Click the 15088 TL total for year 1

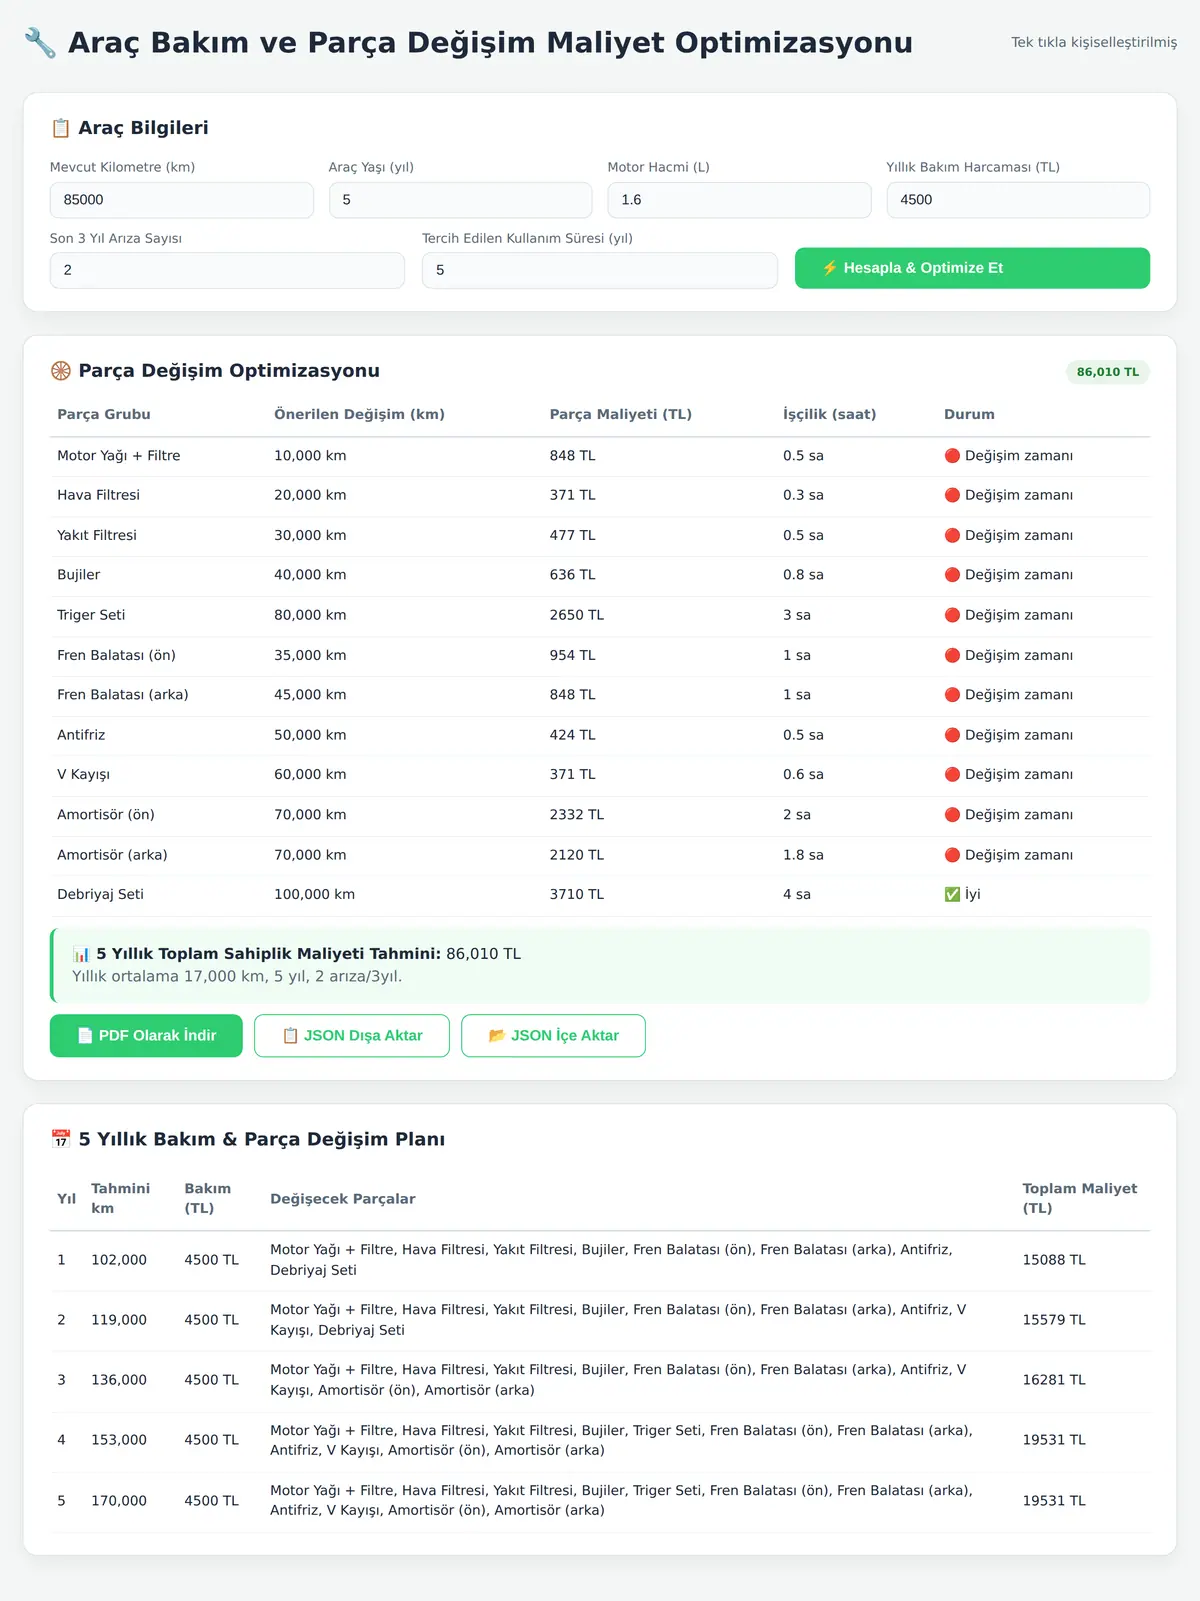click(x=1053, y=1260)
